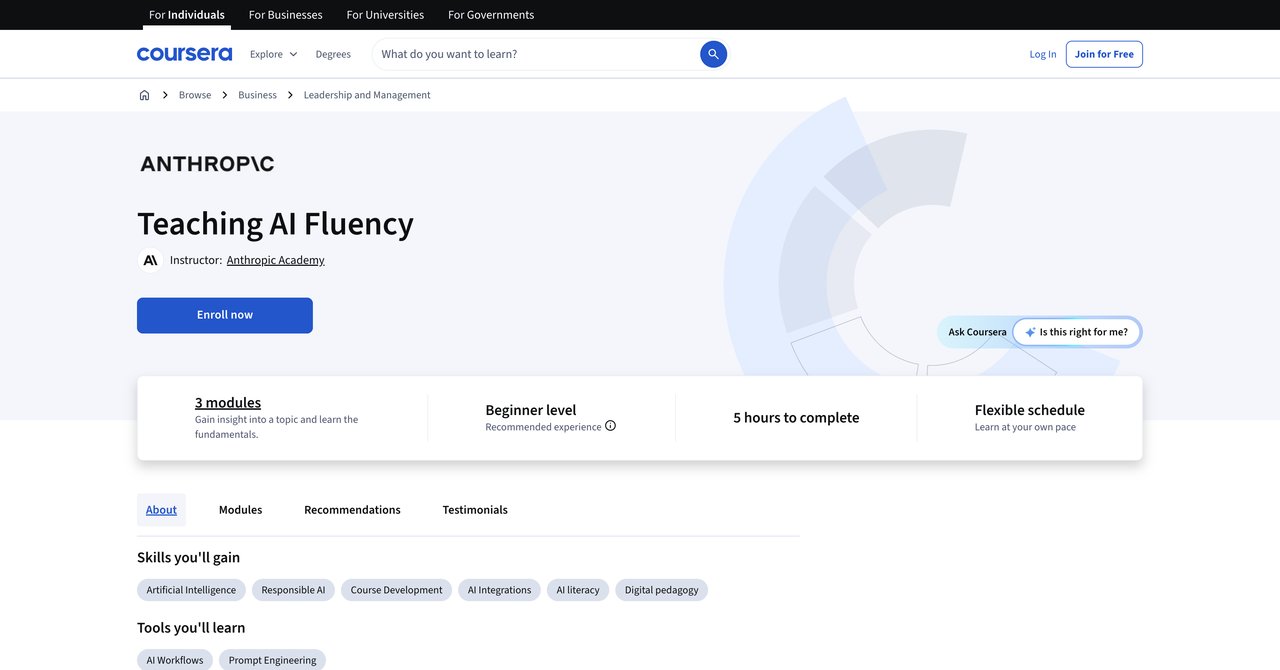
Task: Click 'Learn at your own pace' text
Action: 1025,427
